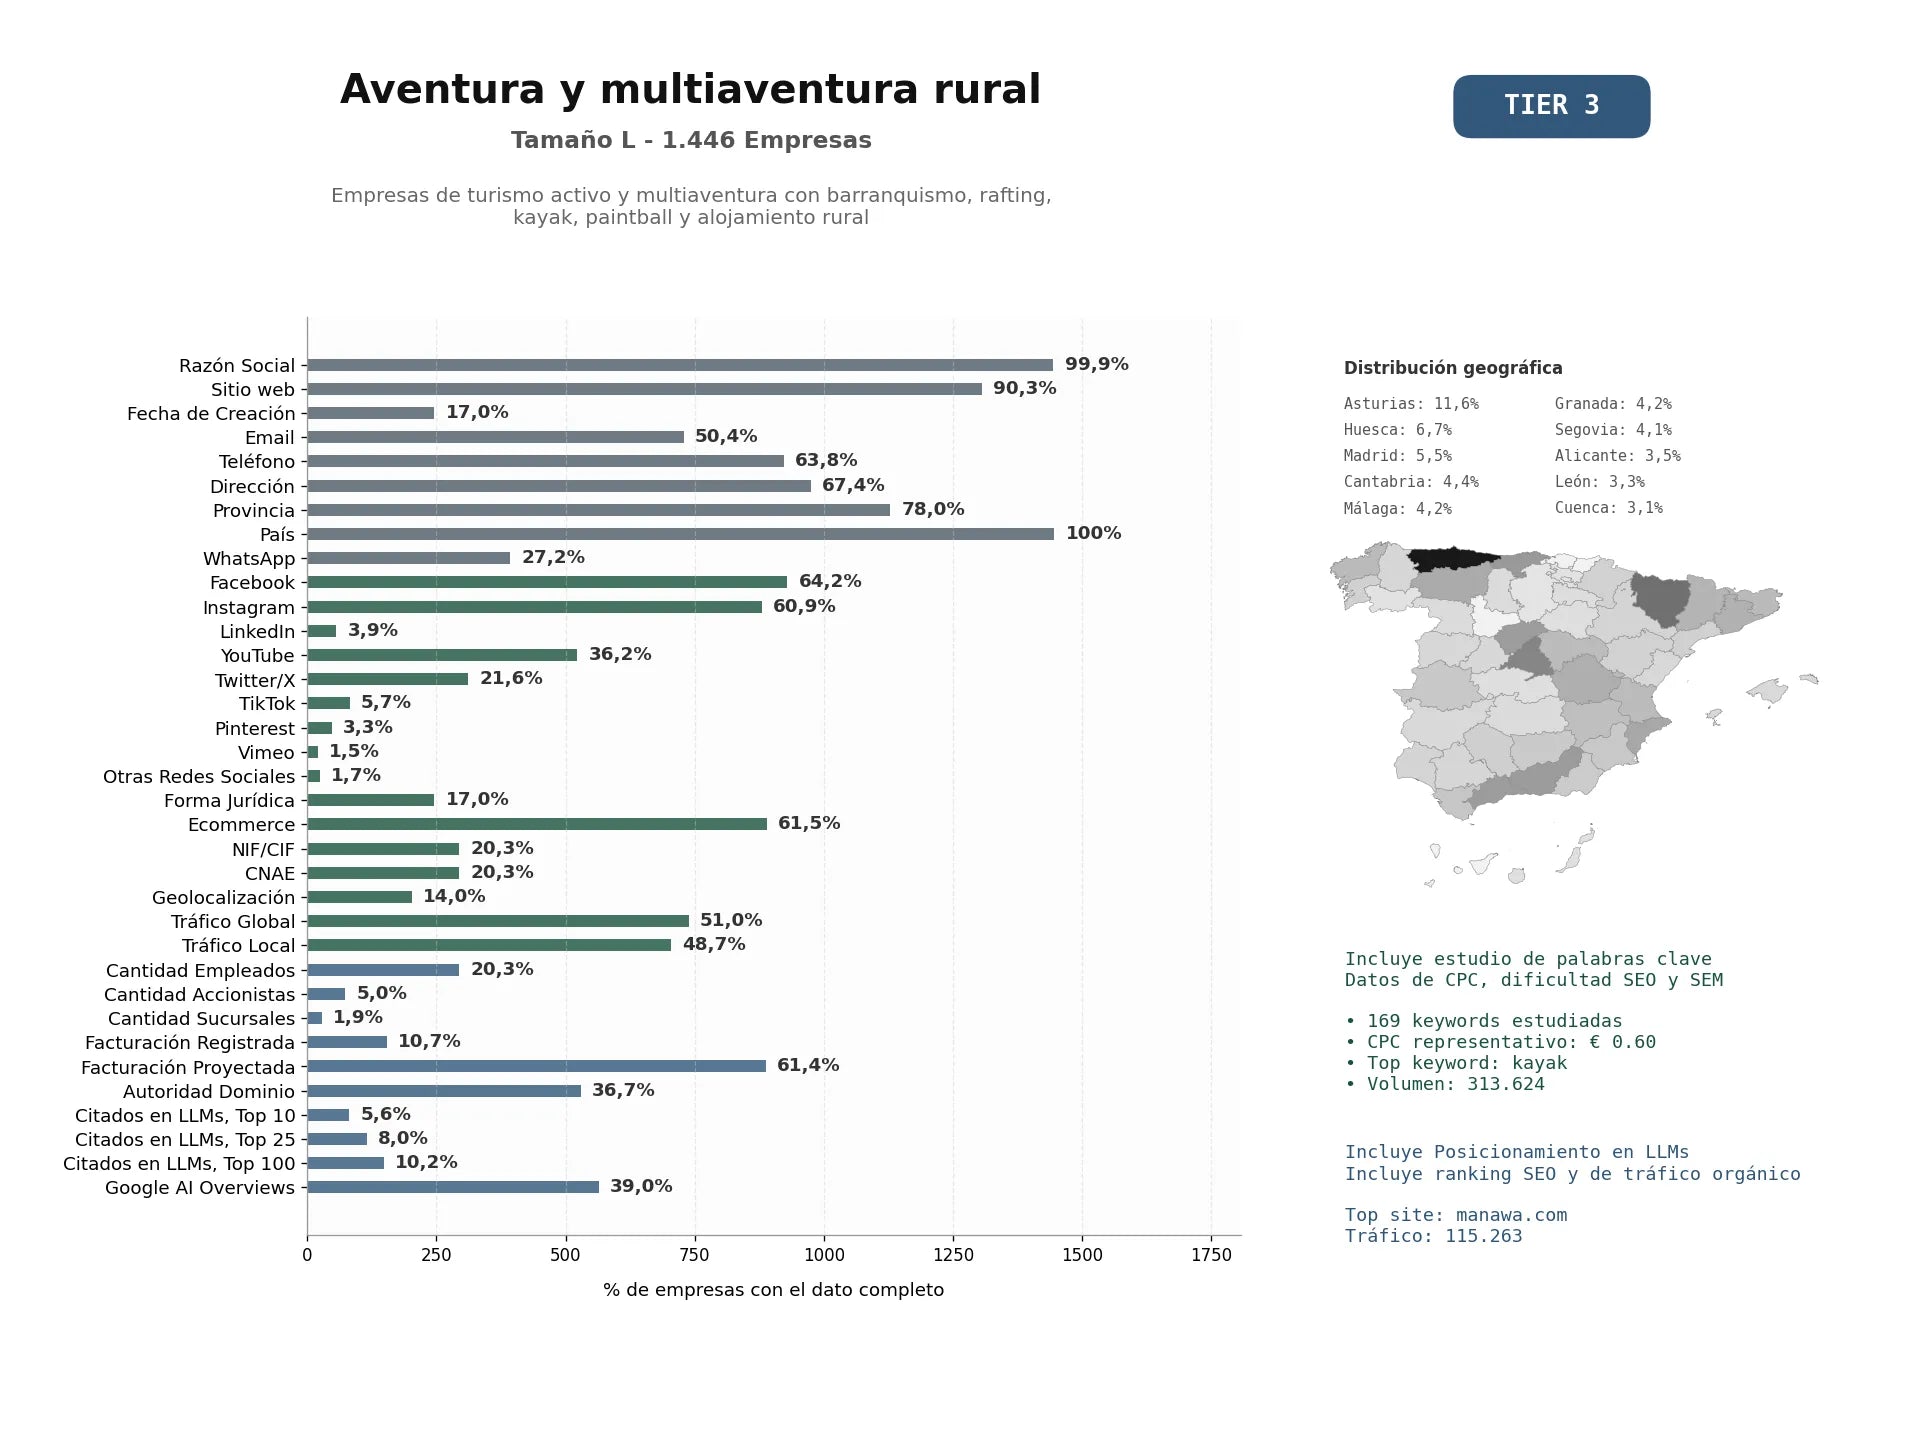
Task: Select the 'Razón Social' row label
Action: (237, 366)
